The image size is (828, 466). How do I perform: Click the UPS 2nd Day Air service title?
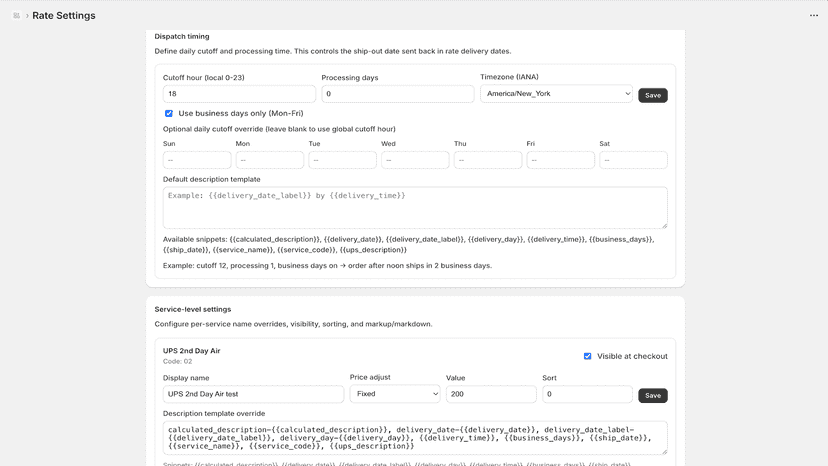(192, 351)
